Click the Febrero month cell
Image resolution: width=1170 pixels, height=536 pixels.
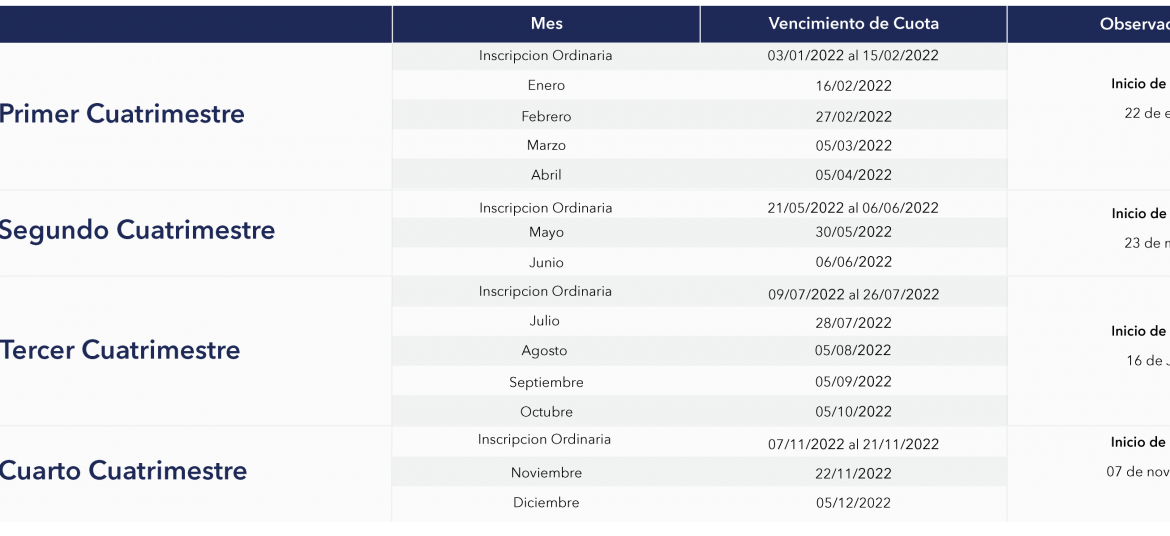coord(546,116)
